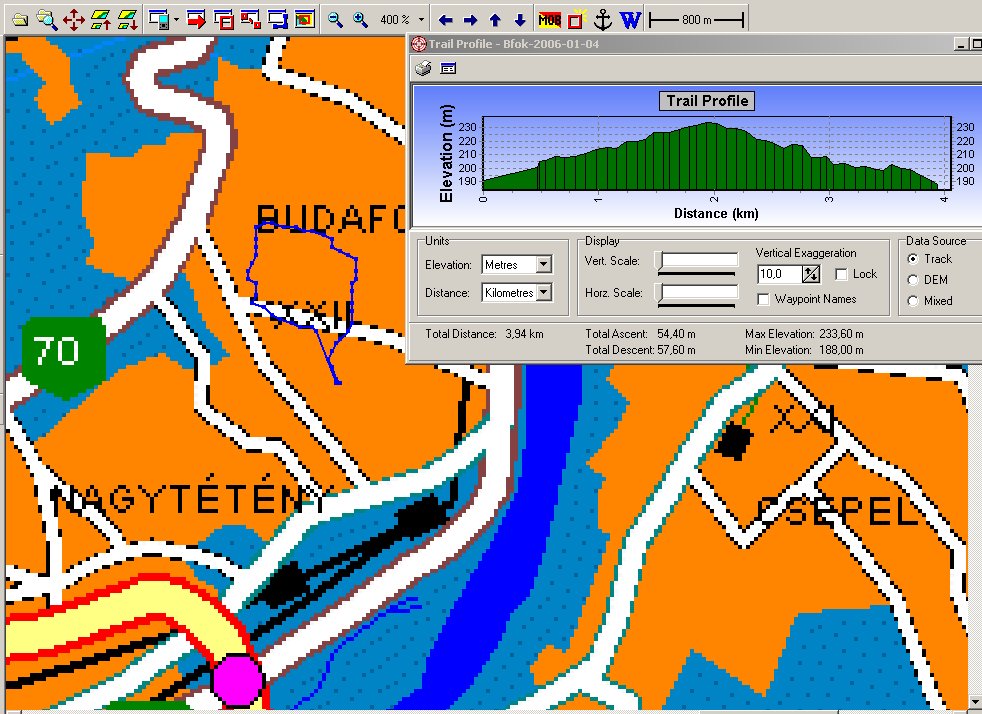Image resolution: width=982 pixels, height=714 pixels.
Task: Print the trail profile with printer icon
Action: 423,68
